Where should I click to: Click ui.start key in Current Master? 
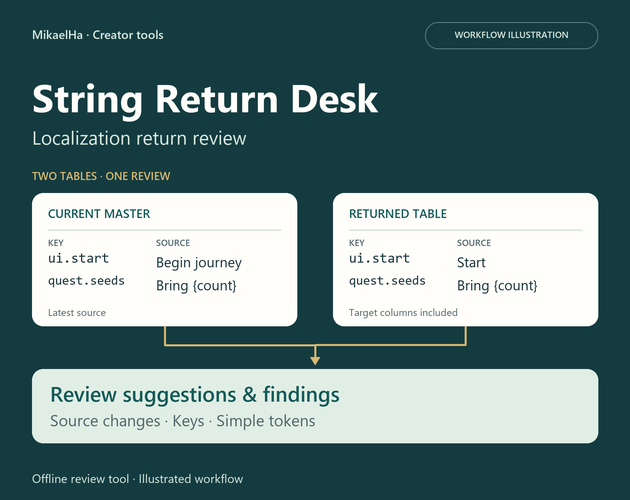coord(78,258)
